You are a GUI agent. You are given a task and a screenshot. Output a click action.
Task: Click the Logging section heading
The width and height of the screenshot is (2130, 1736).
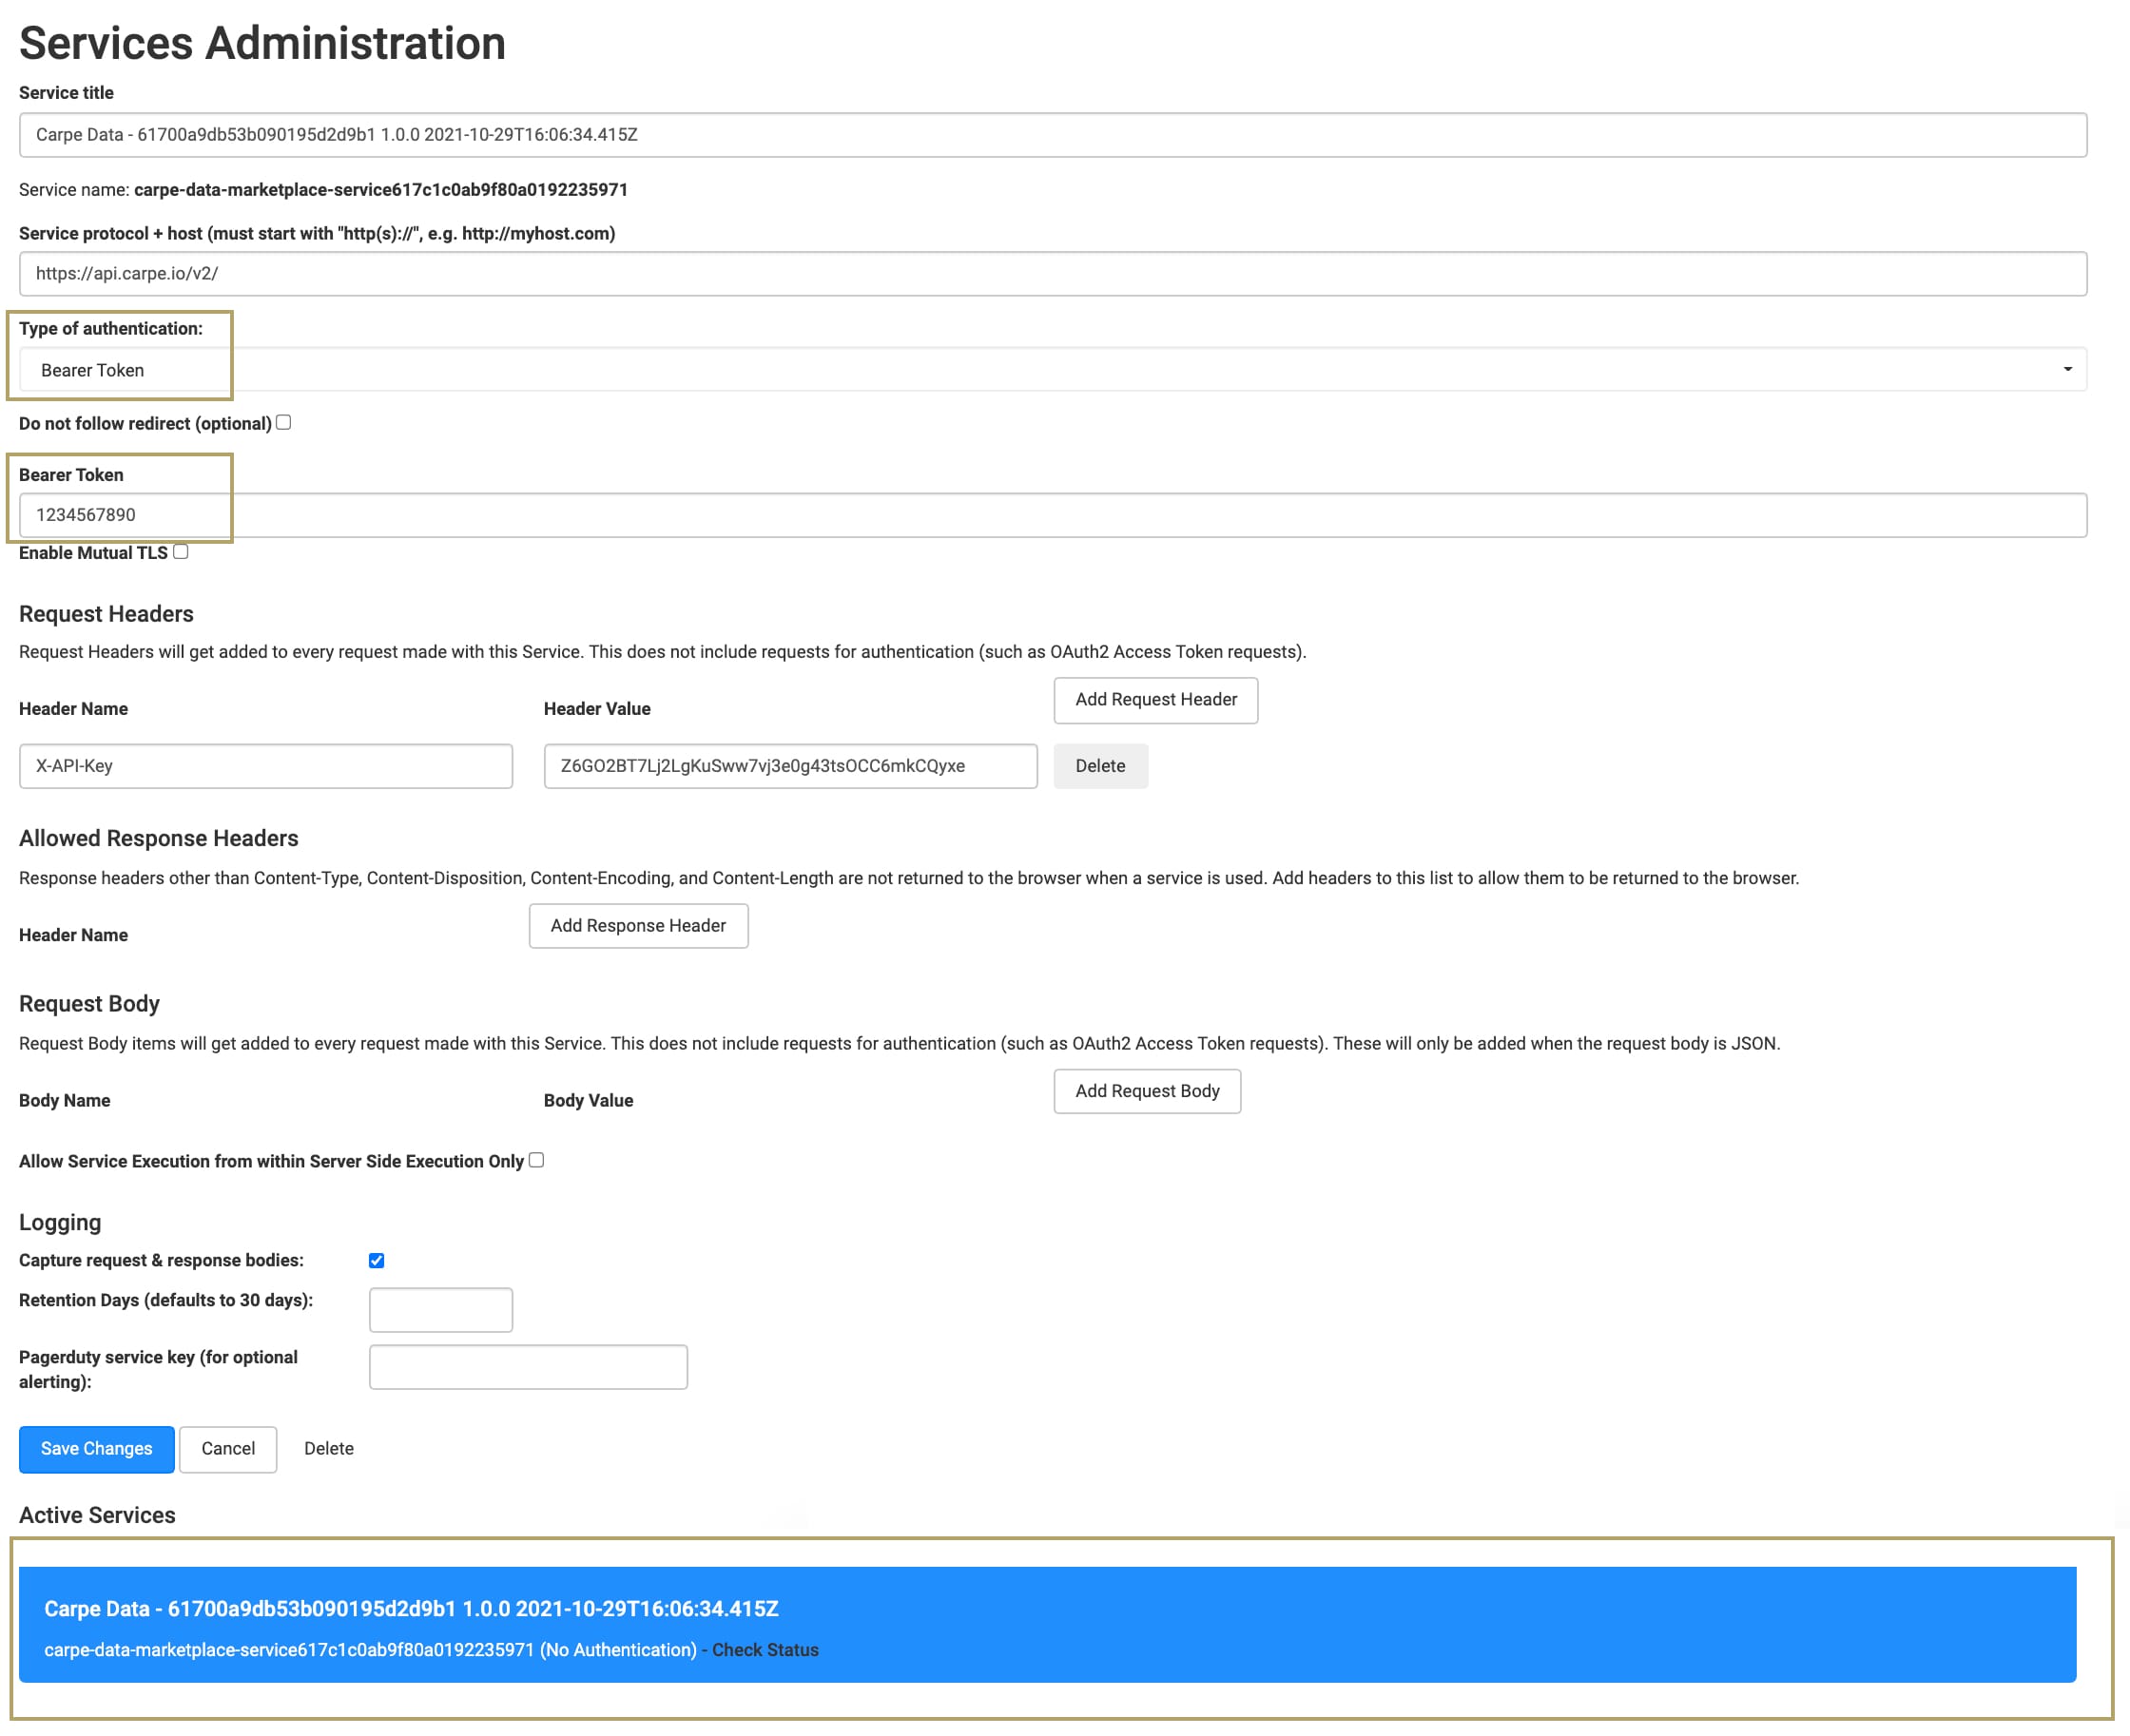[x=60, y=1222]
